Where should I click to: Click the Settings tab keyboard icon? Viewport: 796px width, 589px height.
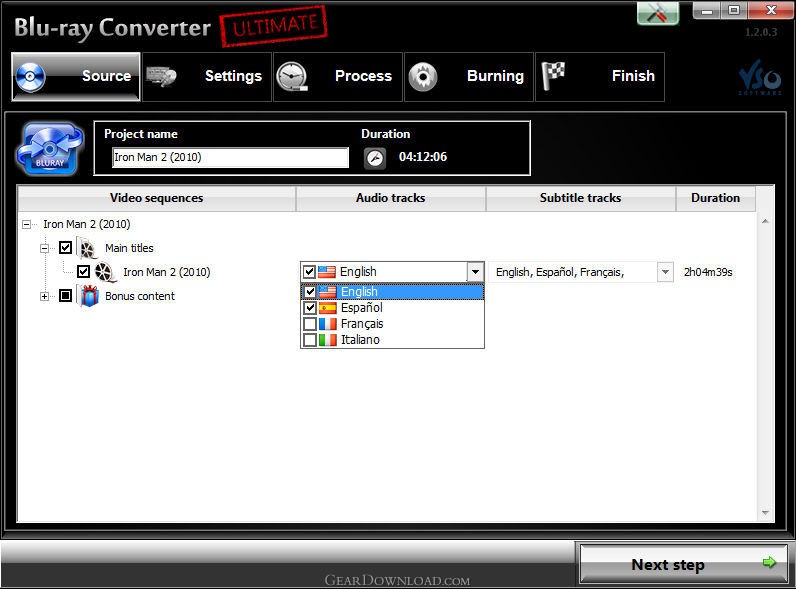[x=161, y=76]
